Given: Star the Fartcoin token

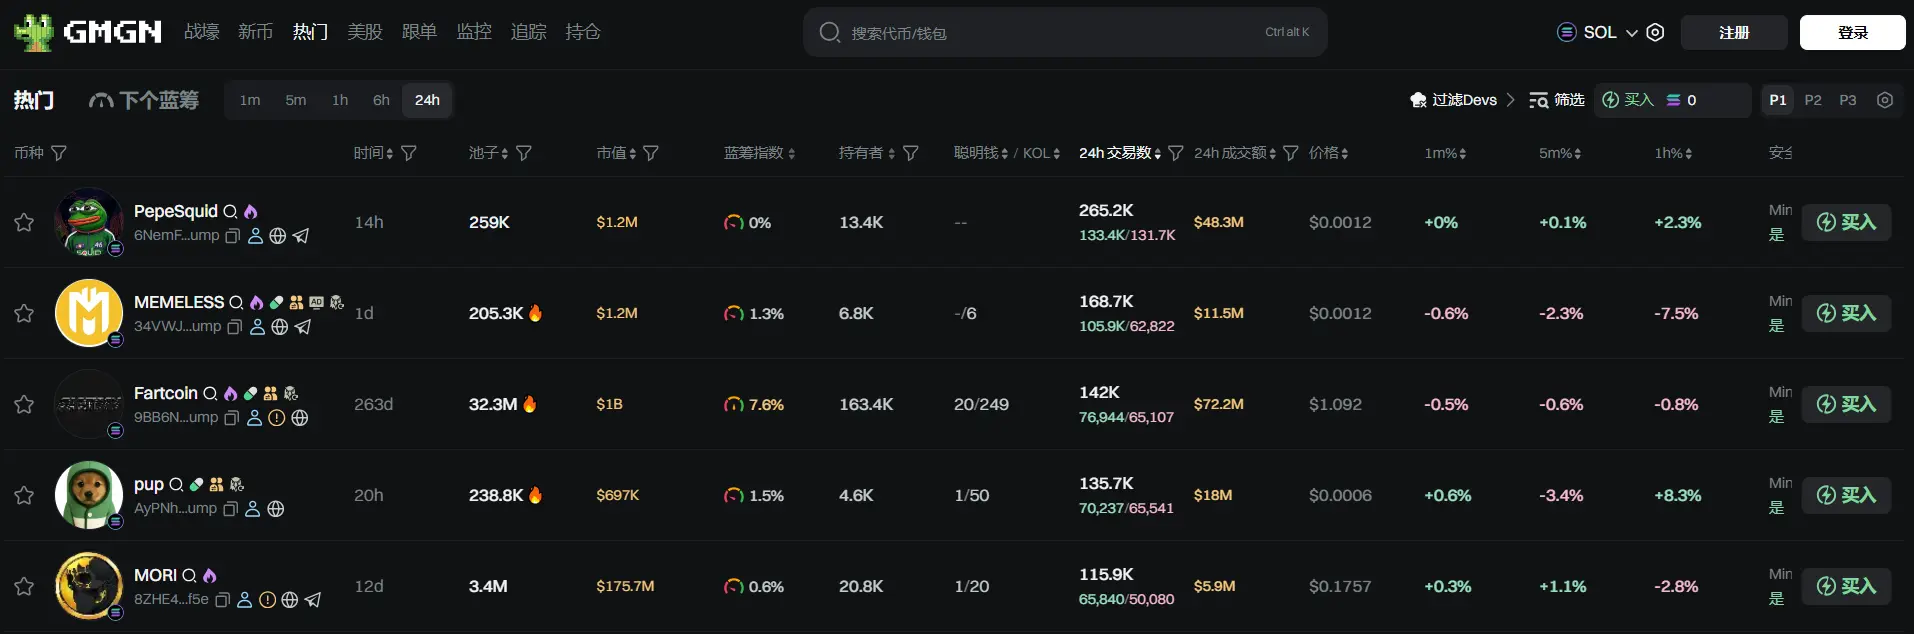Looking at the screenshot, I should pos(24,404).
